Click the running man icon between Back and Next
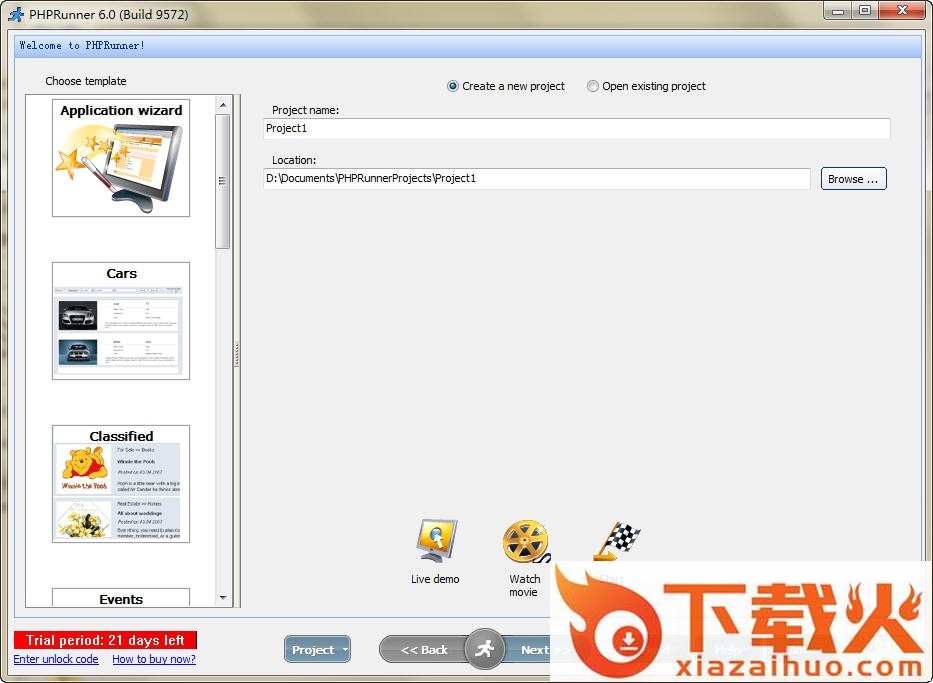 (484, 649)
